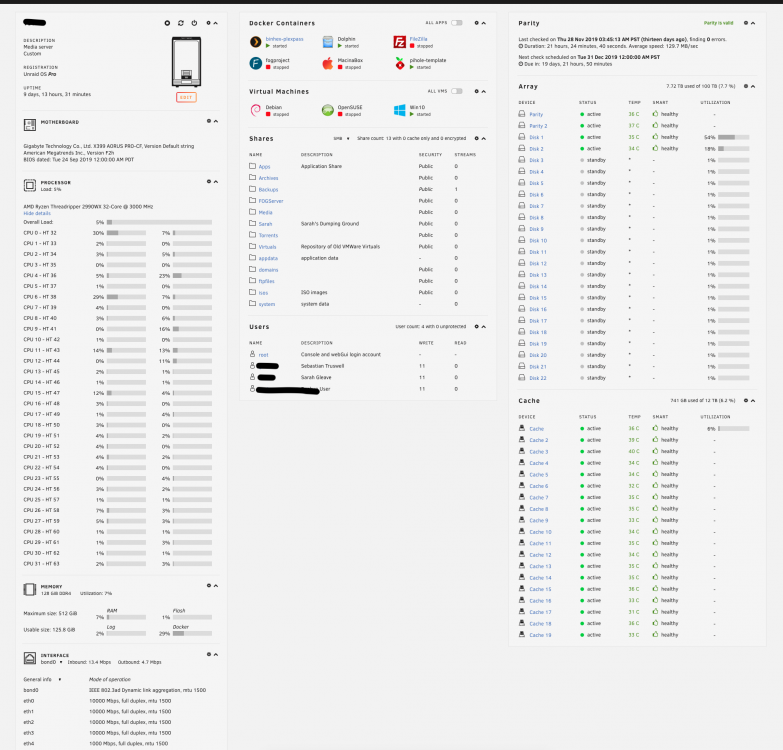783x750 pixels.
Task: Open the Disk 22 device link
Action: pyautogui.click(x=538, y=378)
